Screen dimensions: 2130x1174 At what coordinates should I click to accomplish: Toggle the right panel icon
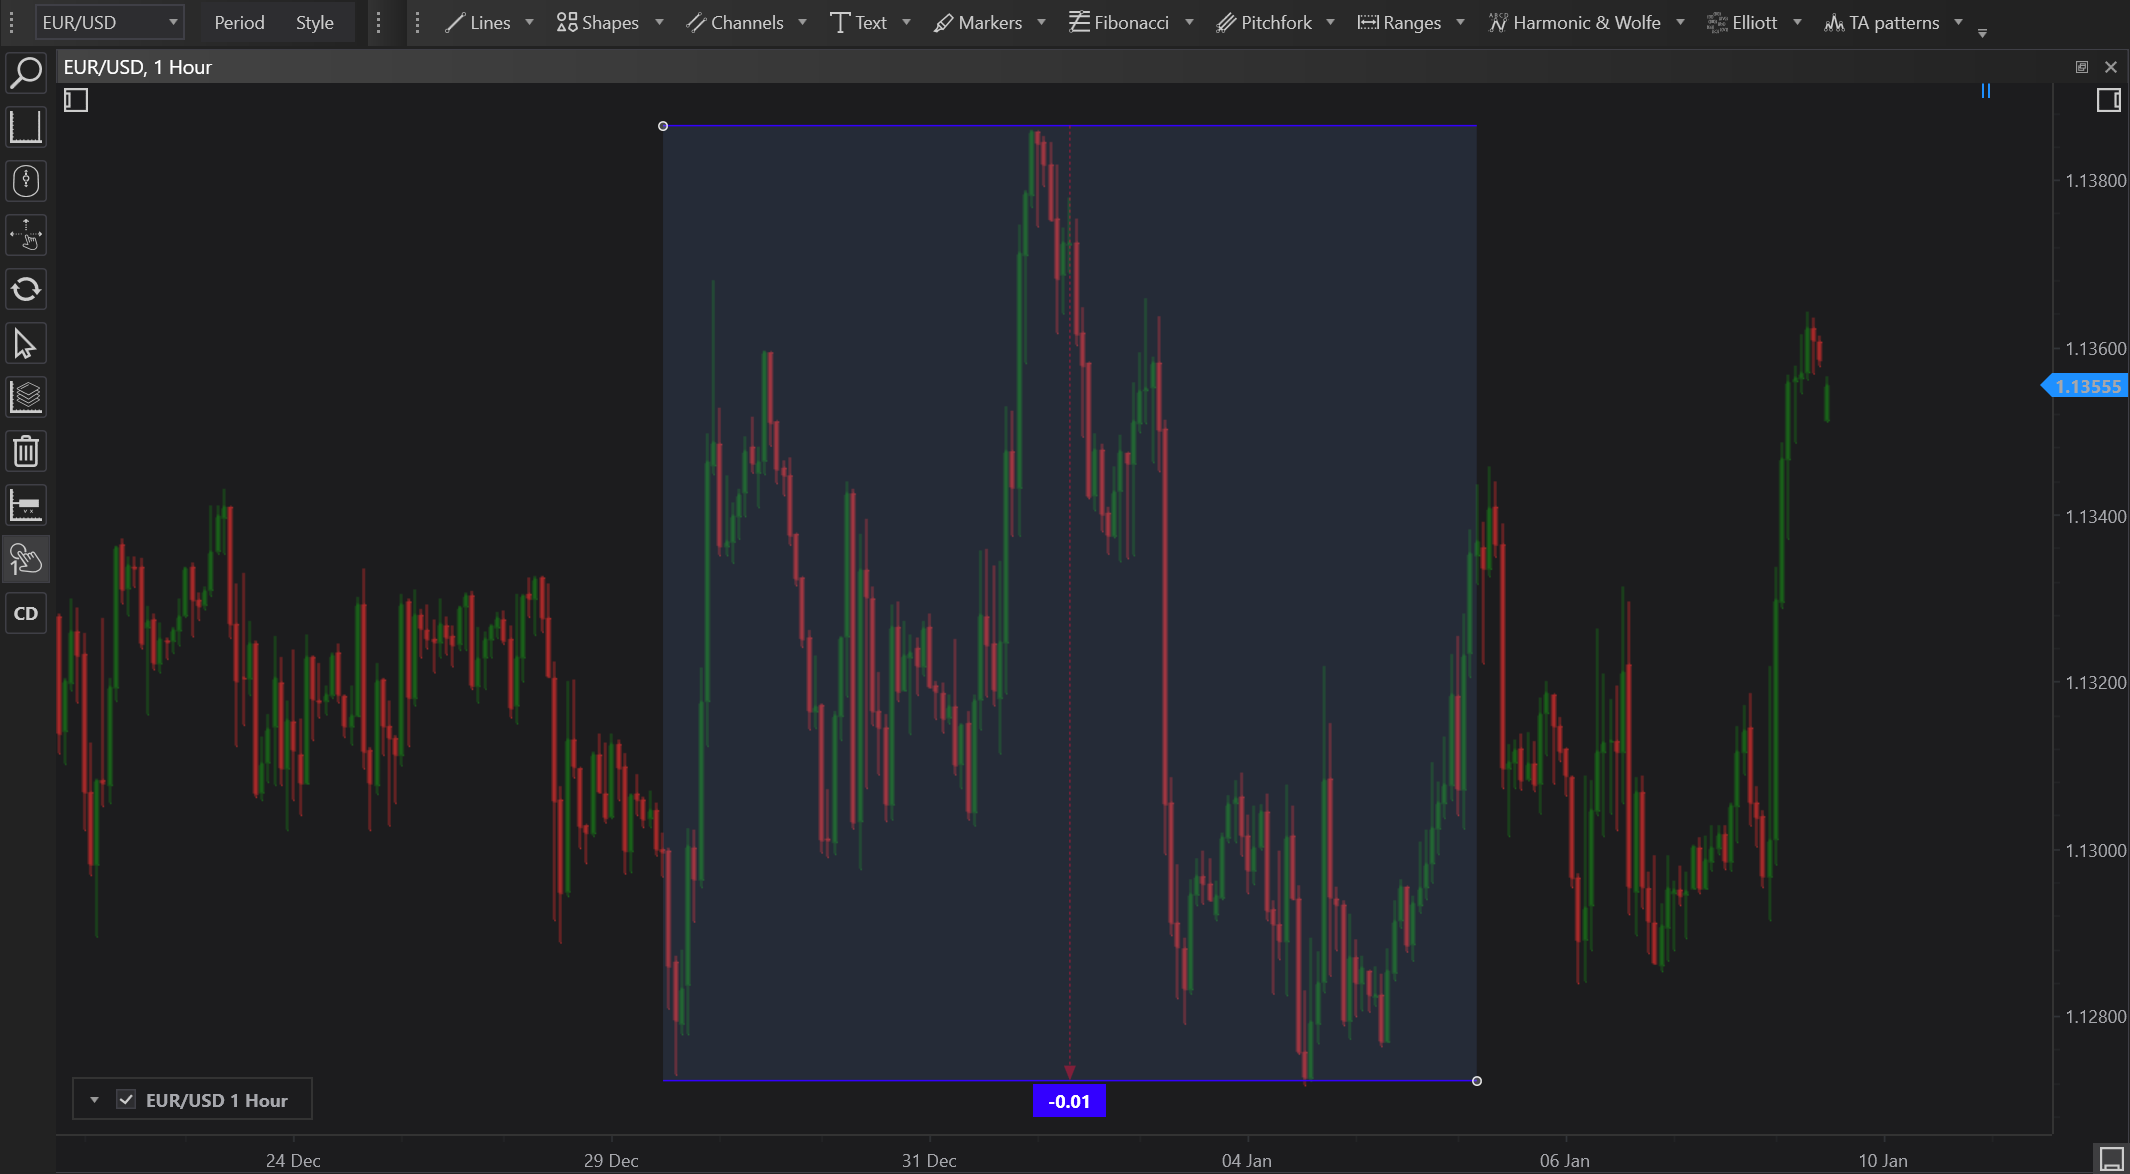pyautogui.click(x=2108, y=100)
